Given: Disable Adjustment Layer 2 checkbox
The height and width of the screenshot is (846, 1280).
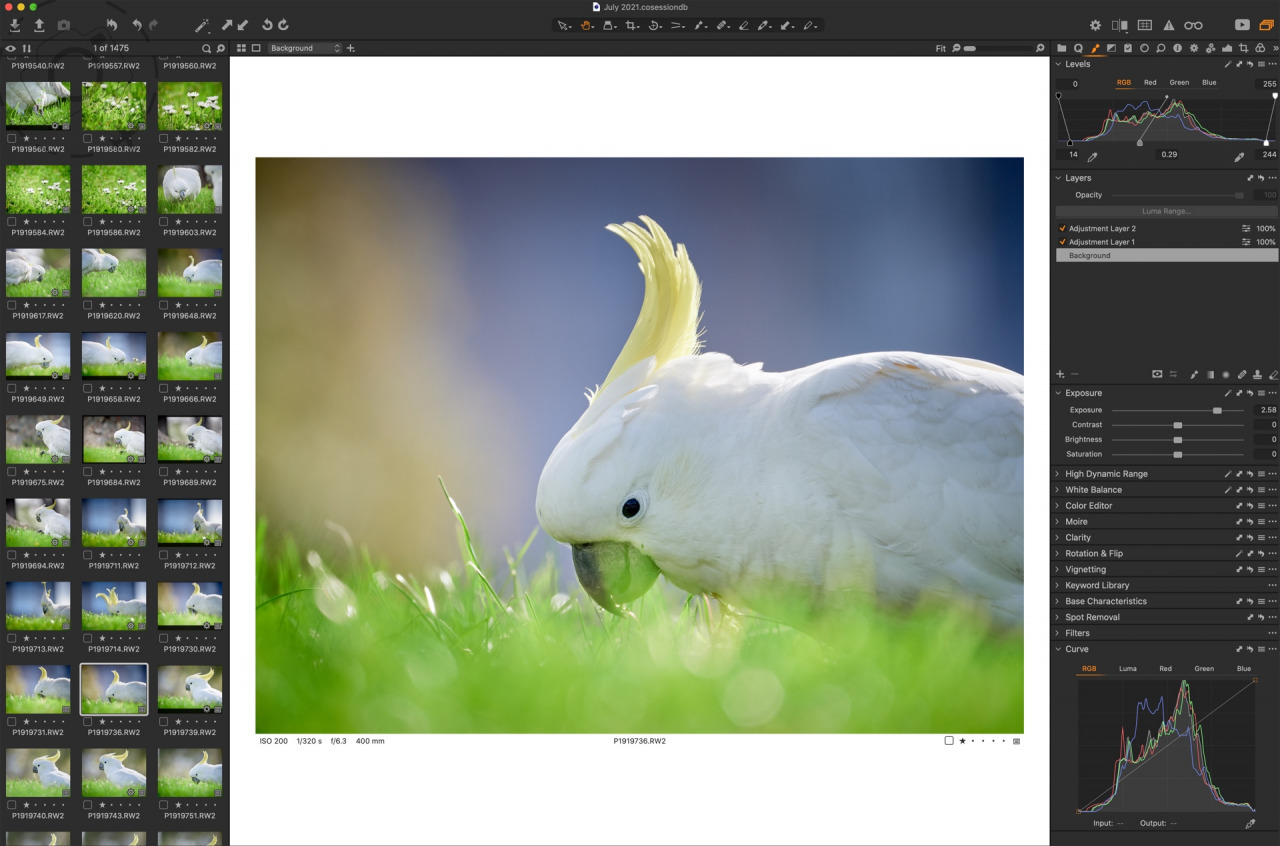Looking at the screenshot, I should click(1062, 229).
